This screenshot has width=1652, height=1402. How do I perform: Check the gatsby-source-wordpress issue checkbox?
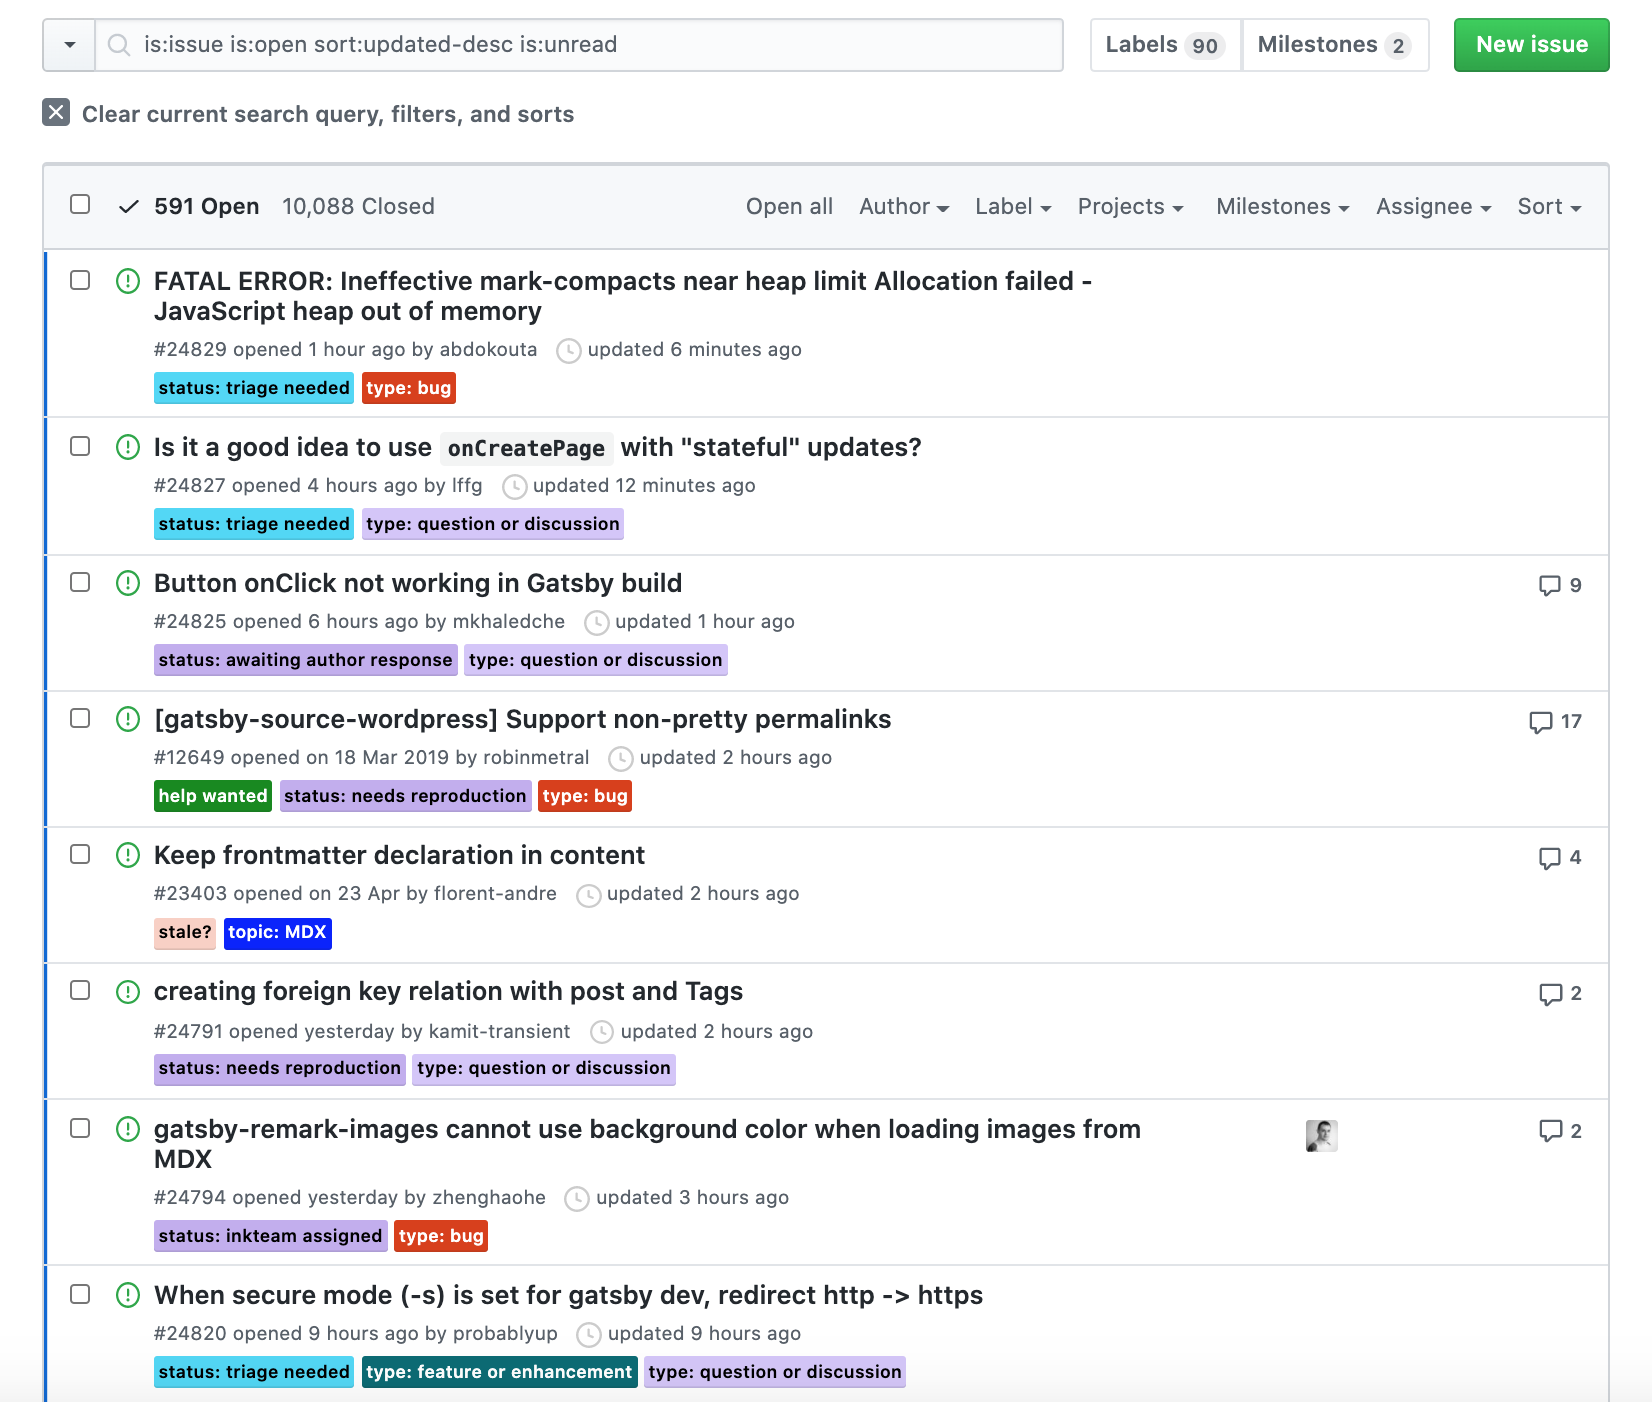coord(80,718)
